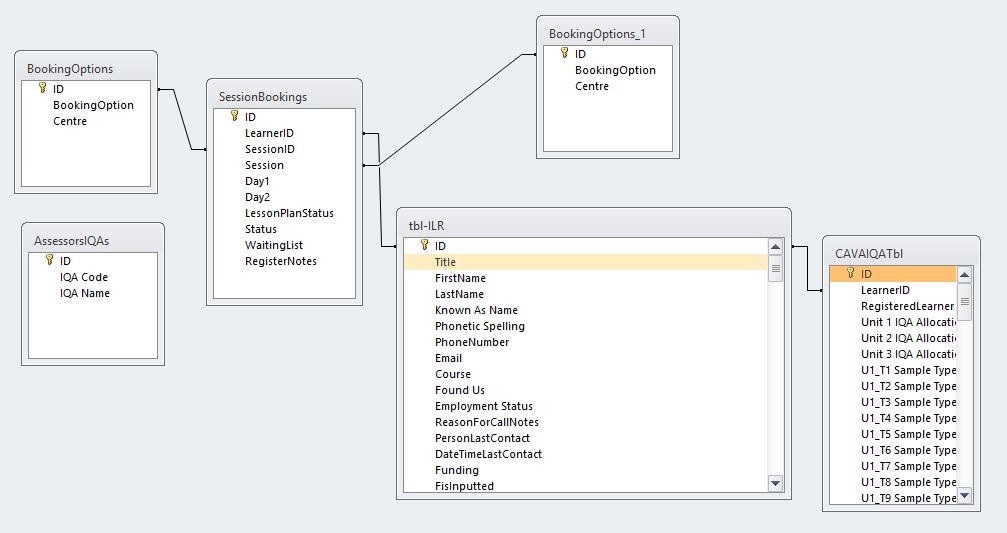Click the key icon in CAVAIQATbl table
Viewport: 1007px width, 533px height.
click(850, 274)
